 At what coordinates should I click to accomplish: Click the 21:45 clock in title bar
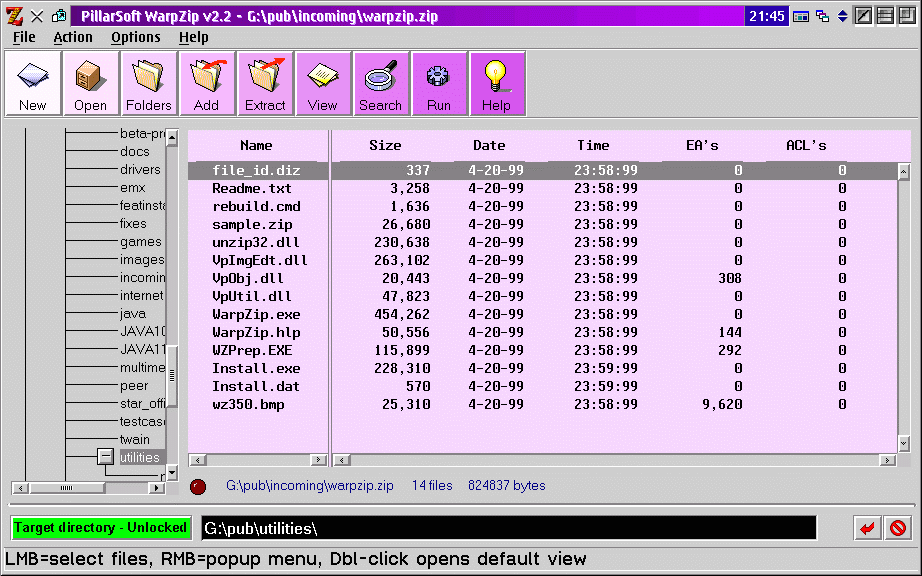click(767, 16)
